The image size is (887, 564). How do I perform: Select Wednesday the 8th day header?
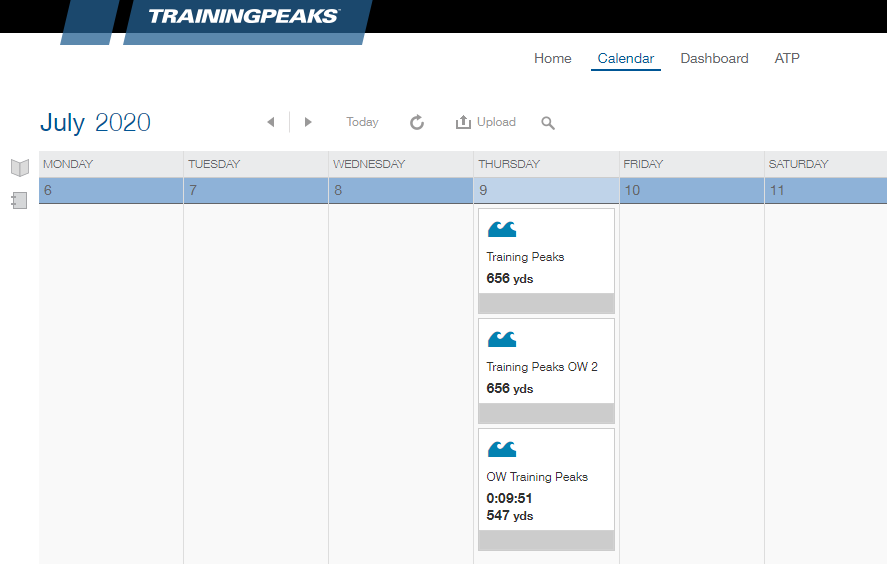coord(401,191)
